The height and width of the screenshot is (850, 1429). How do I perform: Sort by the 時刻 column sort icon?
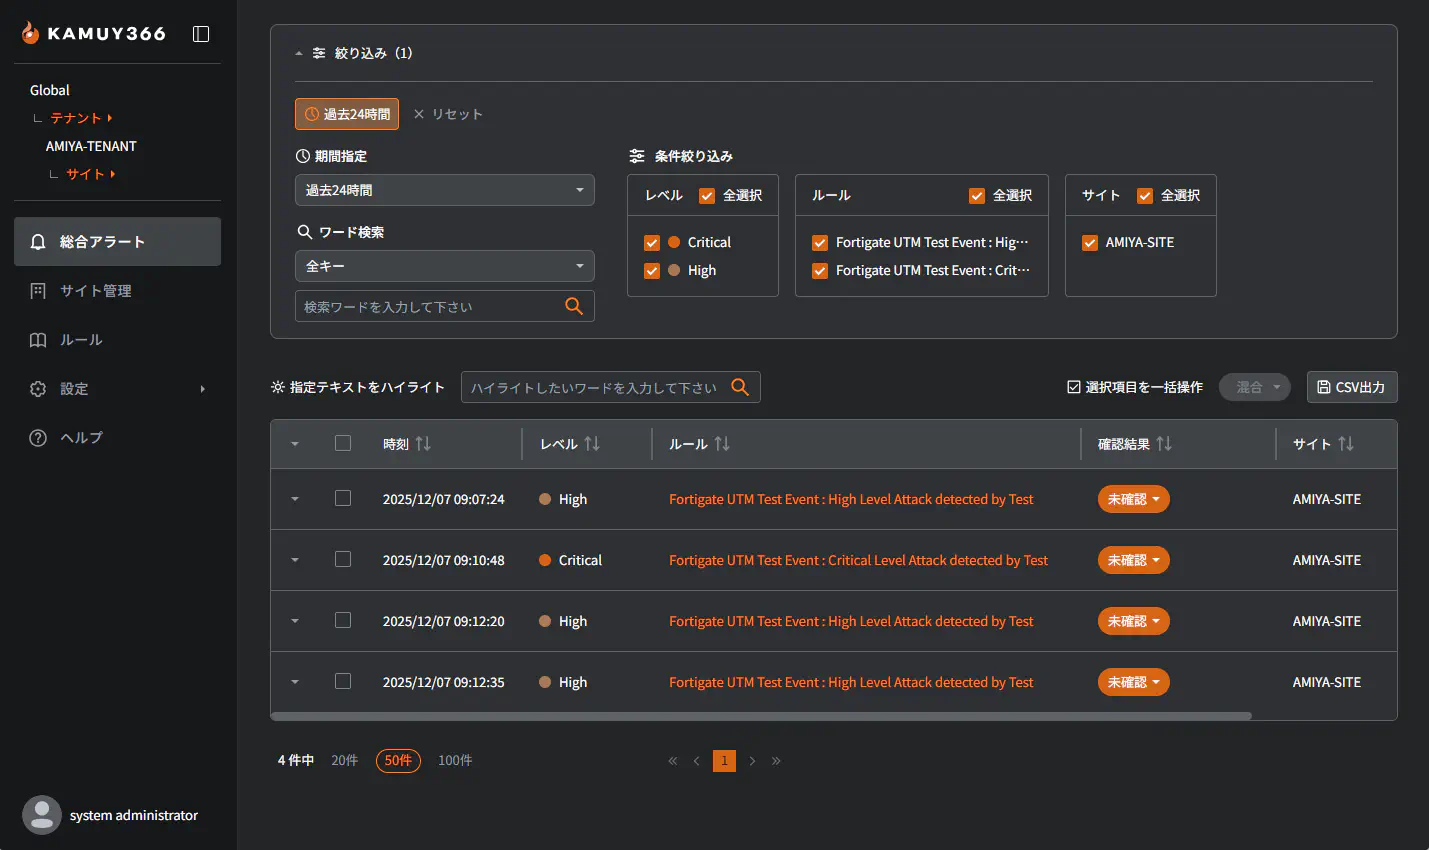[423, 444]
